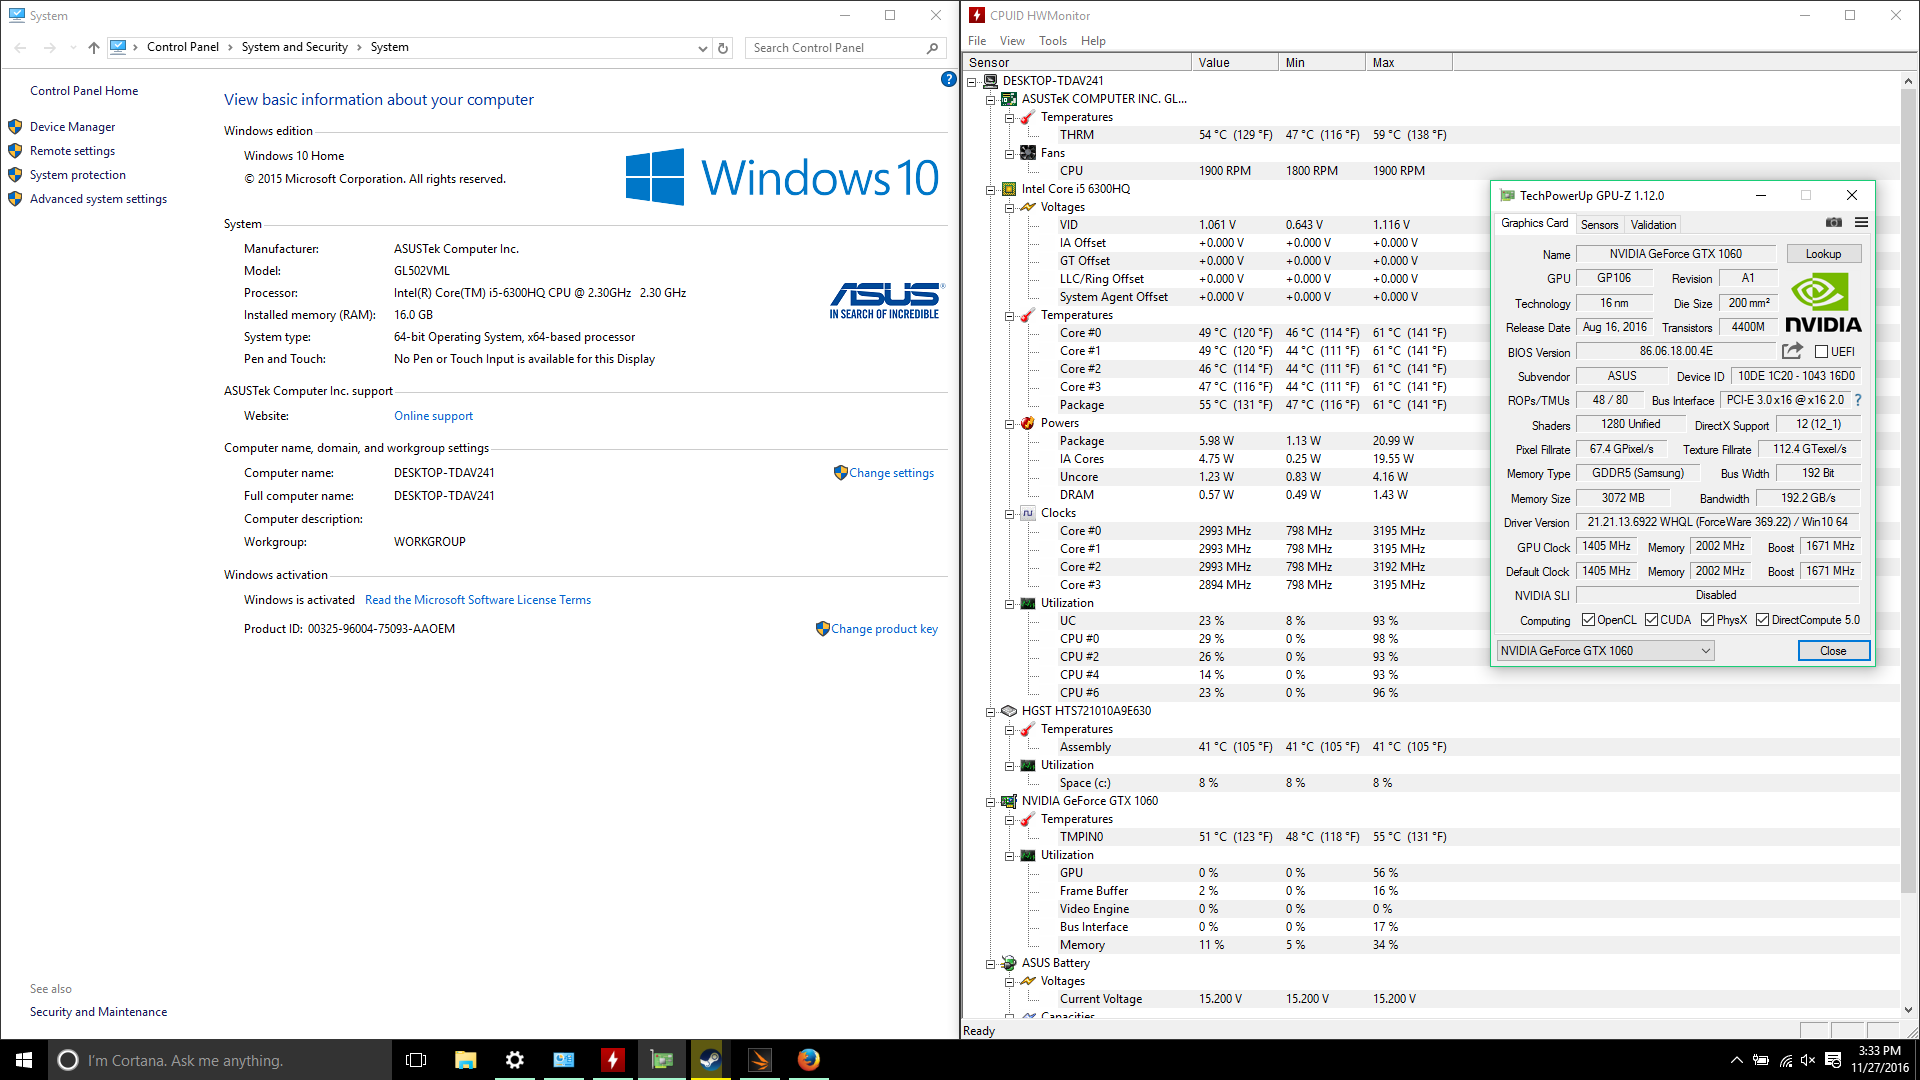The width and height of the screenshot is (1920, 1080).
Task: Collapse the Intel Core i5 6300HQ node
Action: (990, 190)
